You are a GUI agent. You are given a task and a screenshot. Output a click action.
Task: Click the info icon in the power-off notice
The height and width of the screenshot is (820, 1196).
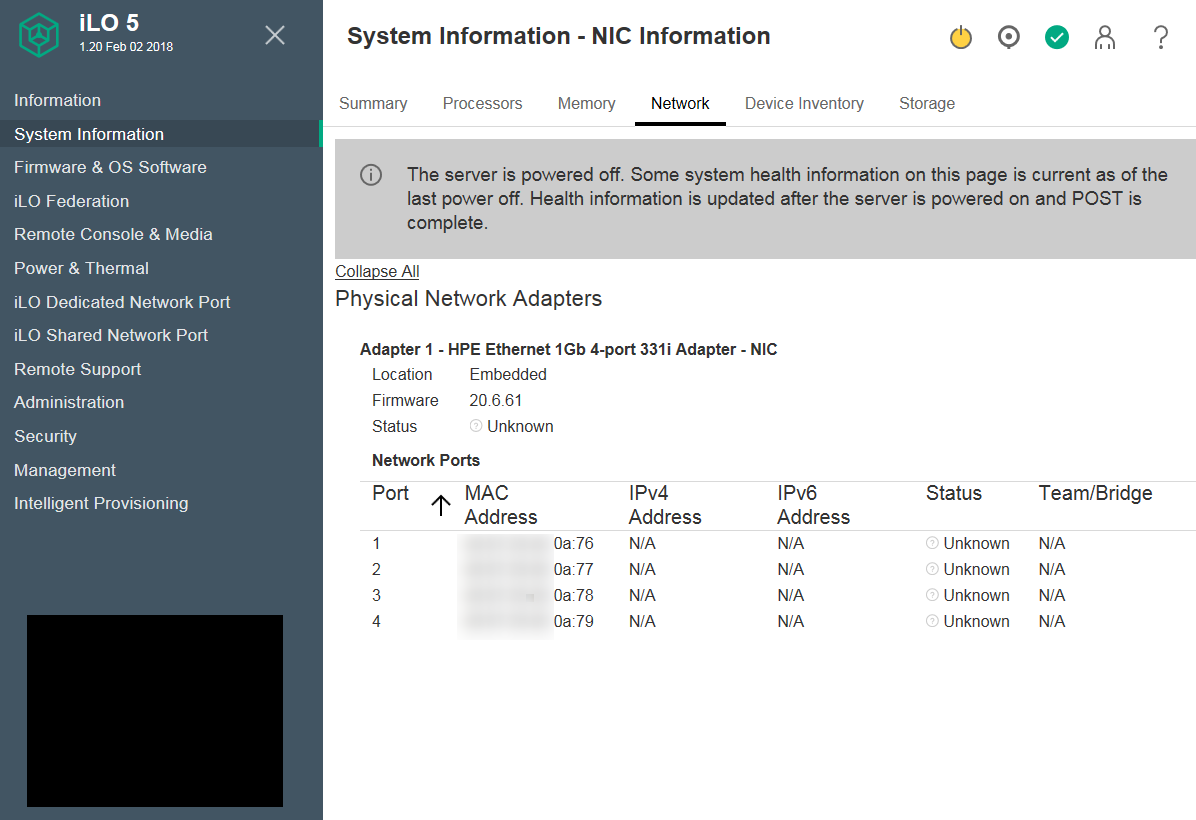tap(371, 175)
